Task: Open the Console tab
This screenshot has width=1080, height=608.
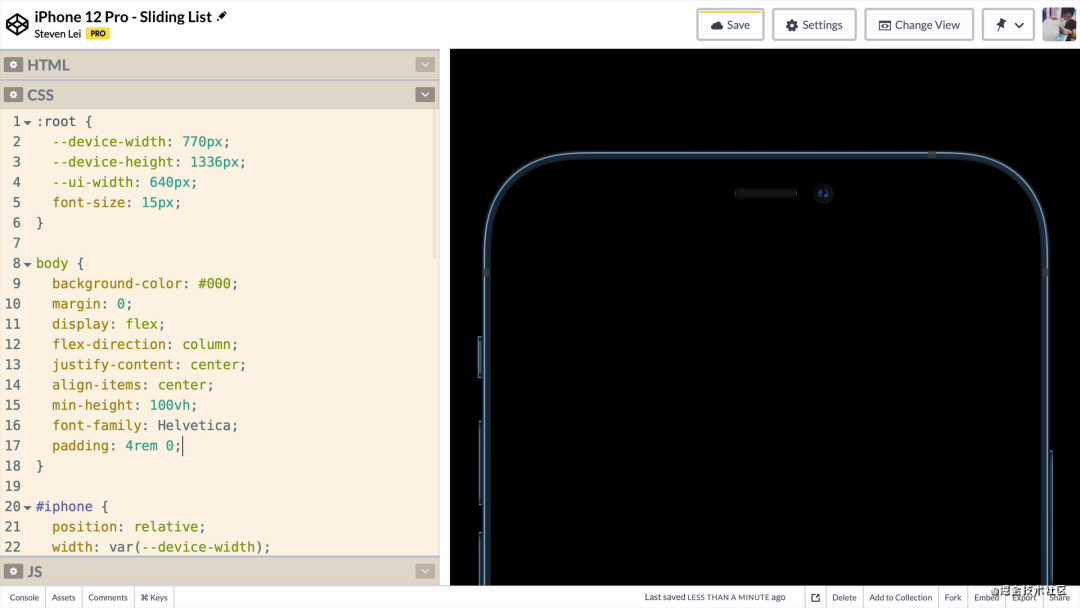Action: [x=24, y=598]
